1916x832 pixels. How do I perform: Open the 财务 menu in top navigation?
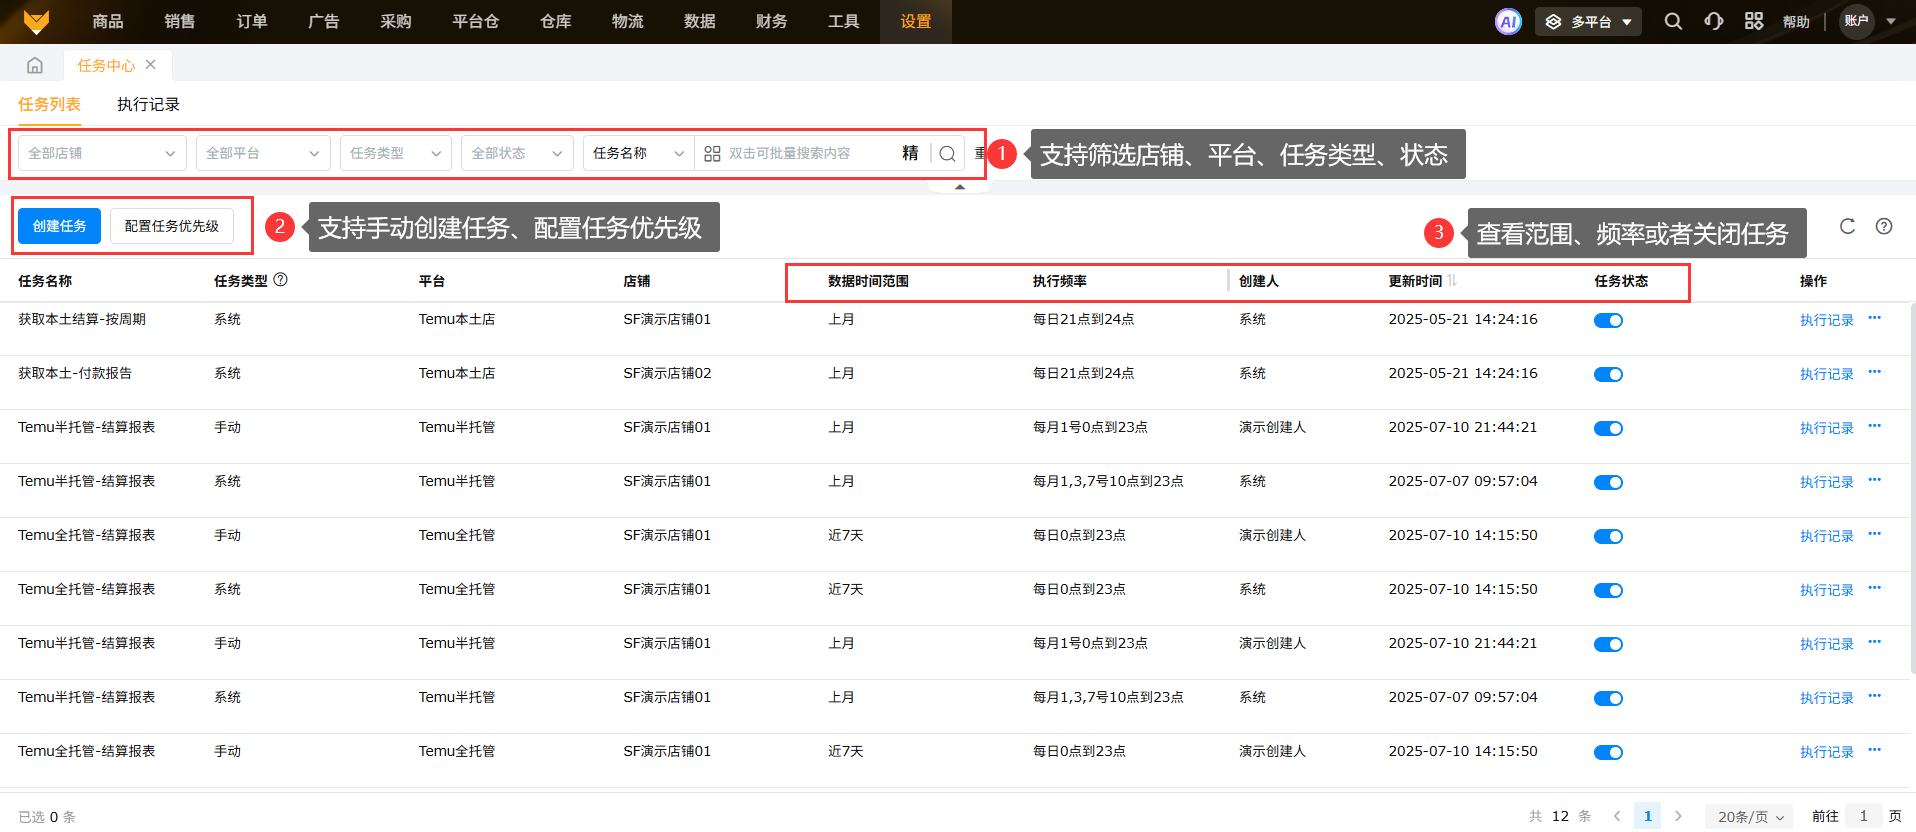(771, 22)
